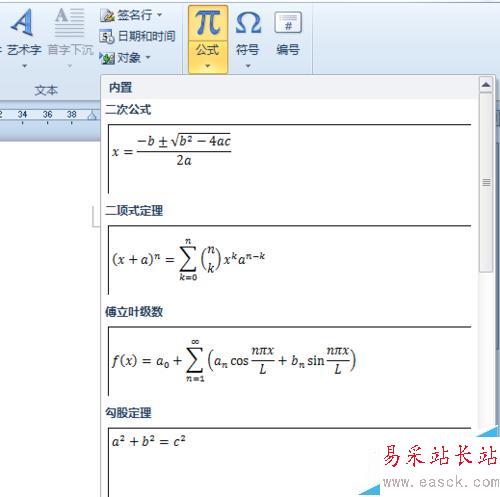500x497 pixels.
Task: Click the 勾股定理 heading text
Action: 128,413
